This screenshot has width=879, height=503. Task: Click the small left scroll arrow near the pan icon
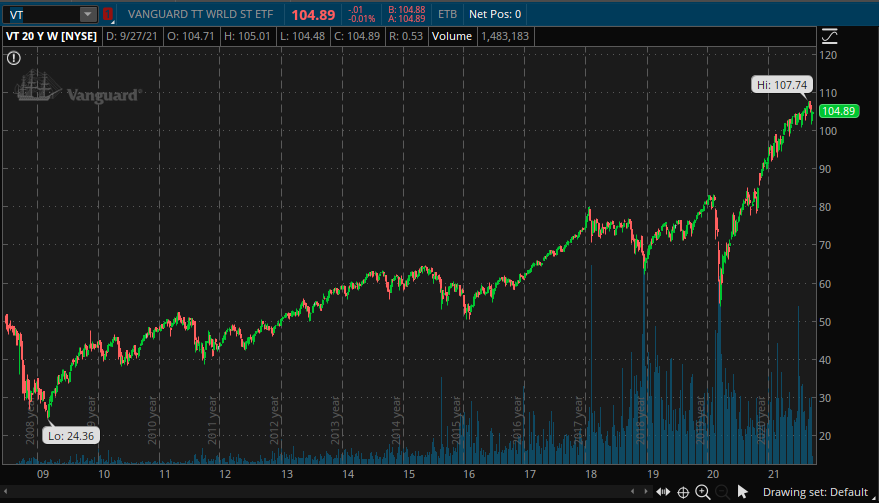(x=632, y=492)
